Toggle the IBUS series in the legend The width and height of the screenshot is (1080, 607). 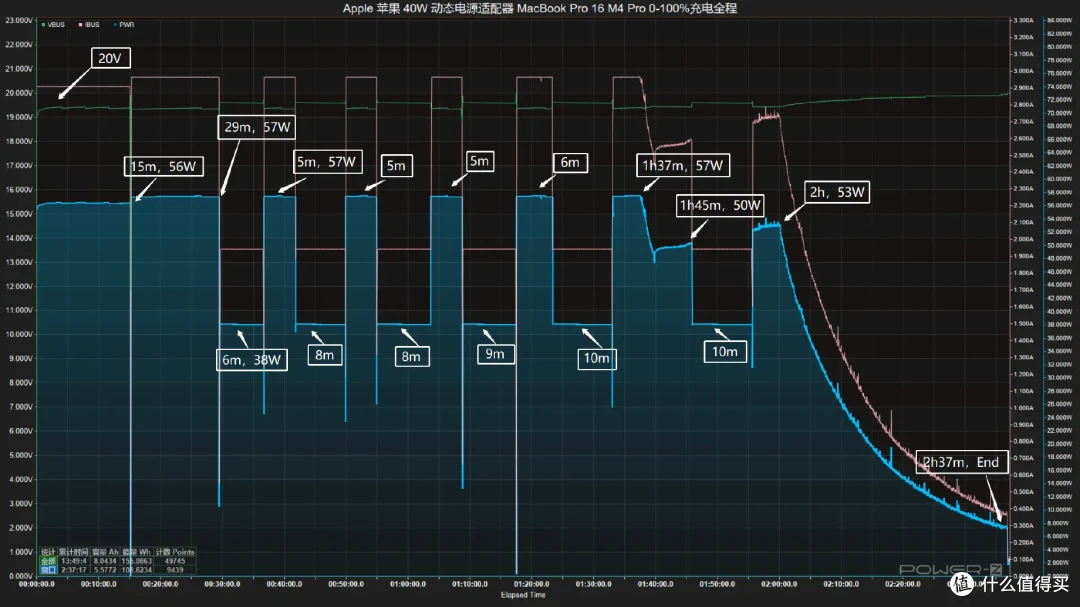pos(89,25)
